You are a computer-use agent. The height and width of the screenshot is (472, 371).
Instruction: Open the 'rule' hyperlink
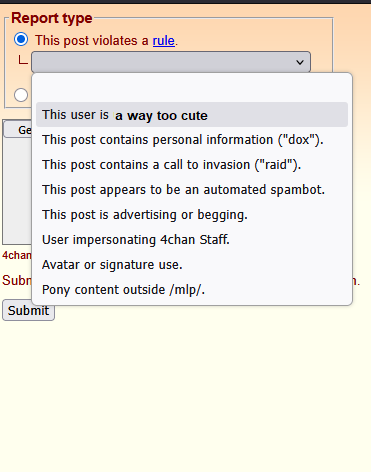click(x=164, y=41)
